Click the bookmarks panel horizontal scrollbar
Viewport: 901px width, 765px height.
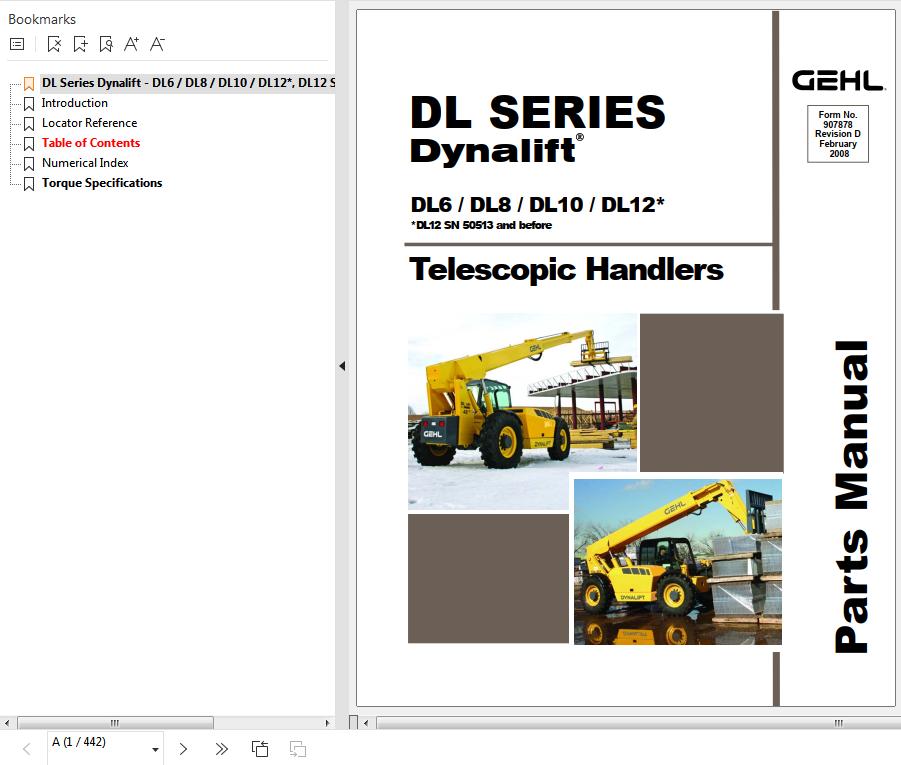tap(115, 723)
